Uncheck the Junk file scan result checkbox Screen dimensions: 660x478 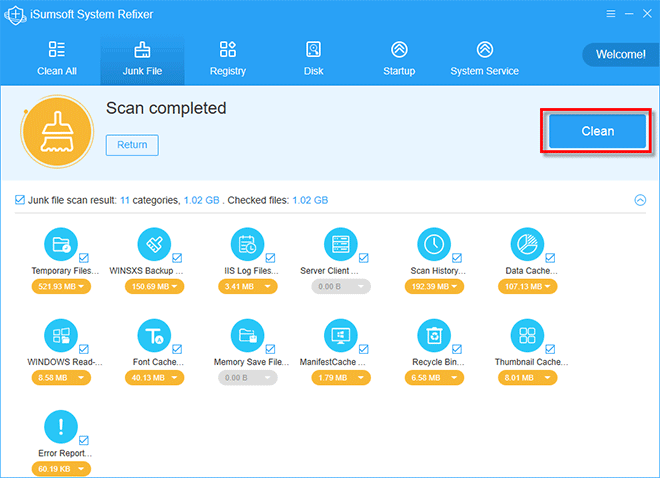(20, 200)
